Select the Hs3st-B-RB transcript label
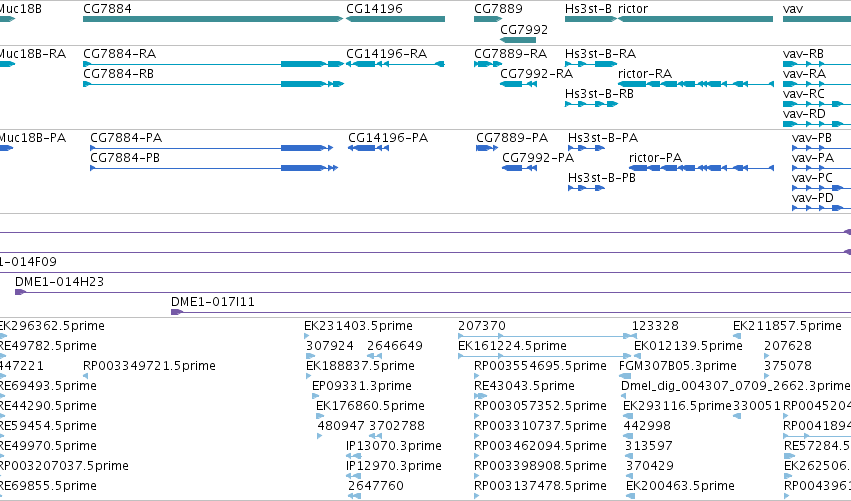The height and width of the screenshot is (501, 851). [599, 94]
